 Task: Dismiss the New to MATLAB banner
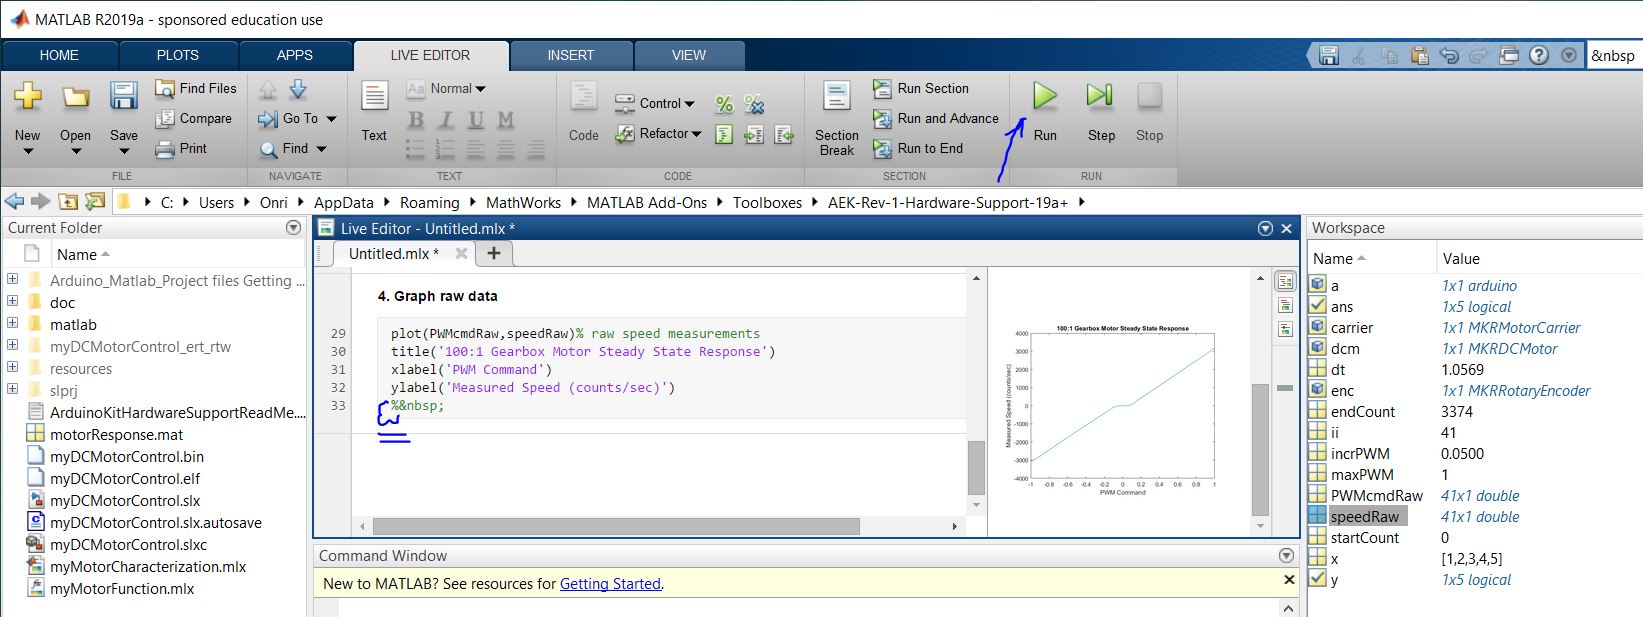1289,580
